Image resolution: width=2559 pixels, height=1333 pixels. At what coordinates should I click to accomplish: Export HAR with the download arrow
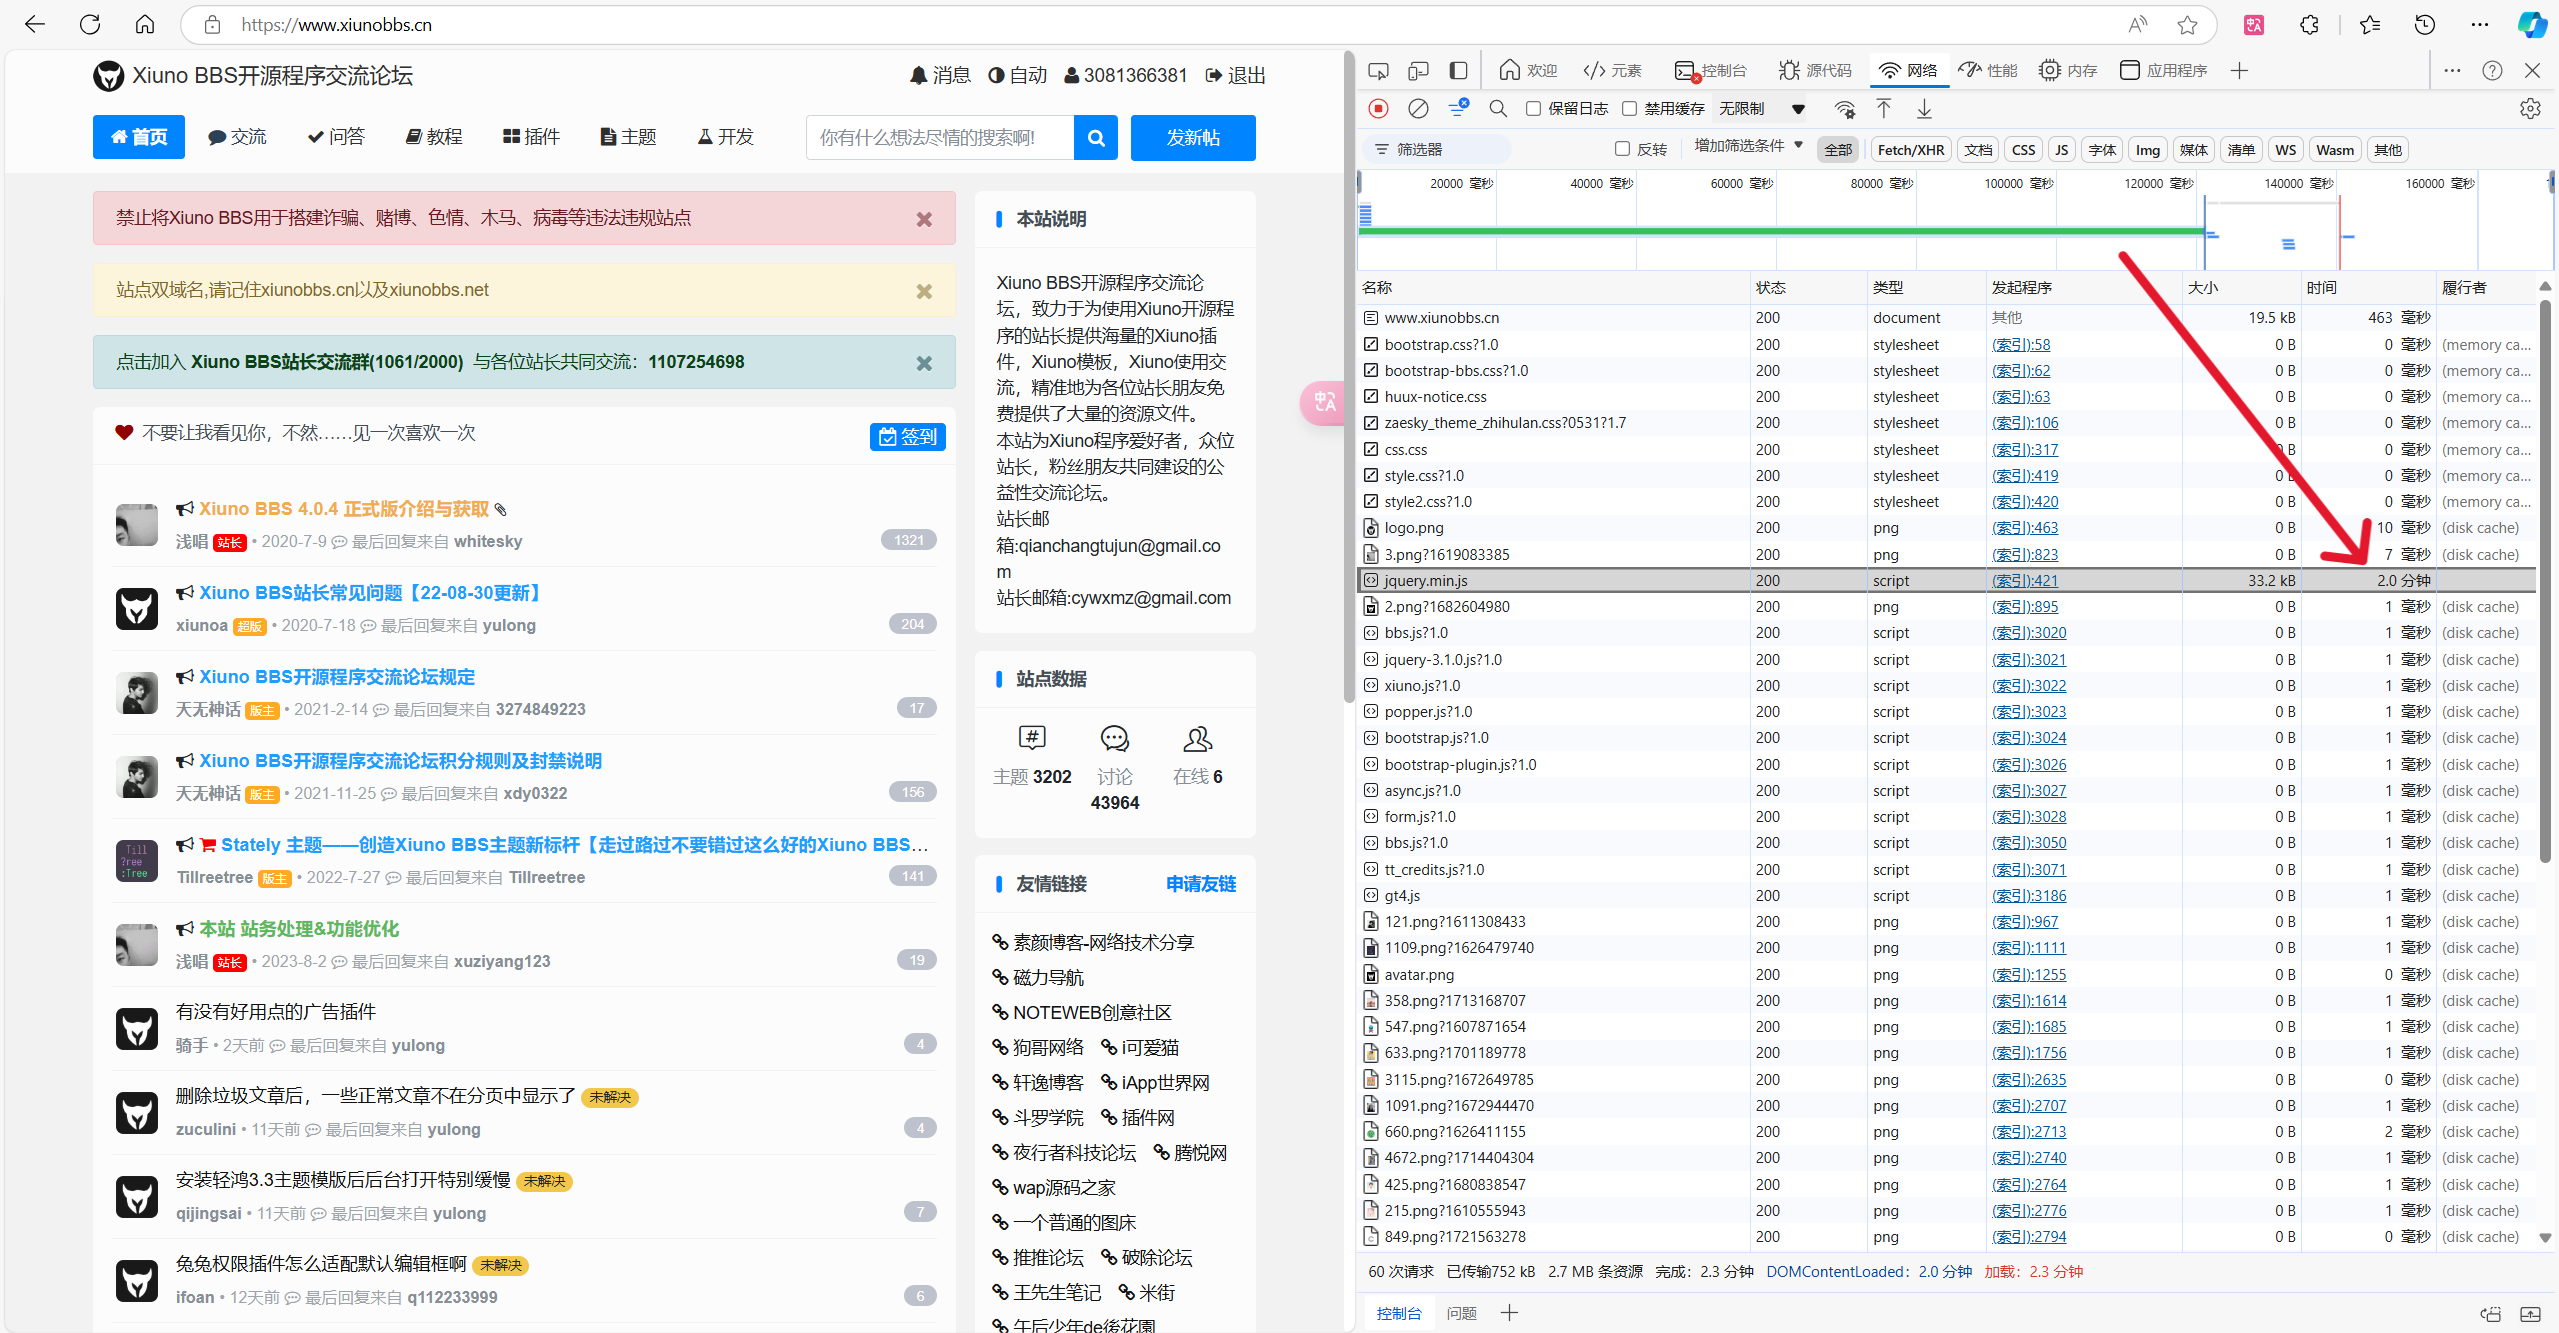pos(1924,108)
